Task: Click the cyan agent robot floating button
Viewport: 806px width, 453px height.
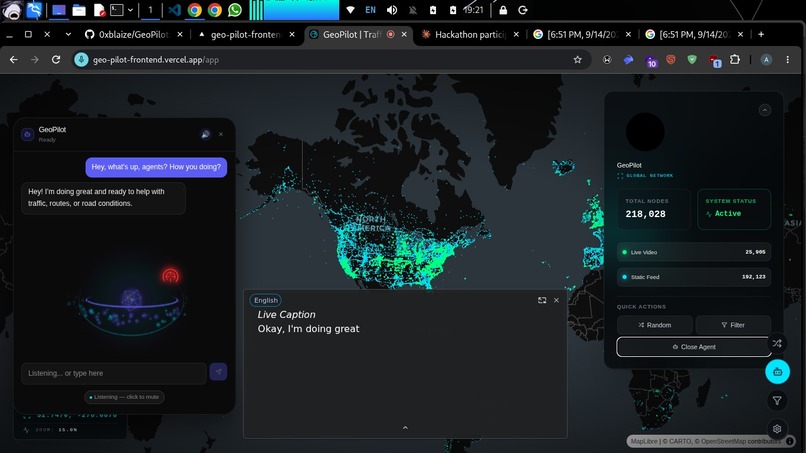Action: click(x=777, y=372)
